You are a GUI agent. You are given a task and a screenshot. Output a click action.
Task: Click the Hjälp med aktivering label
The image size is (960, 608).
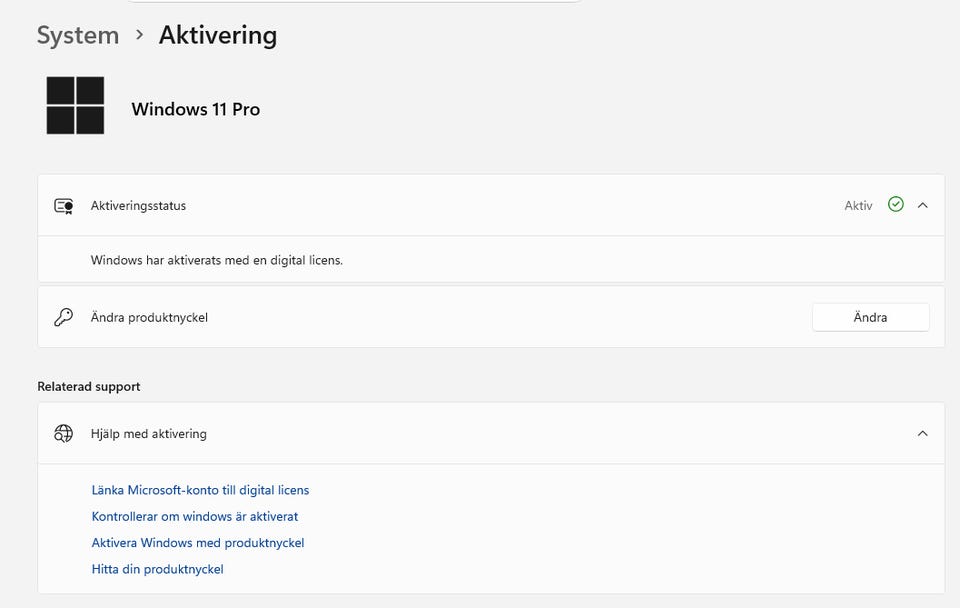point(149,433)
